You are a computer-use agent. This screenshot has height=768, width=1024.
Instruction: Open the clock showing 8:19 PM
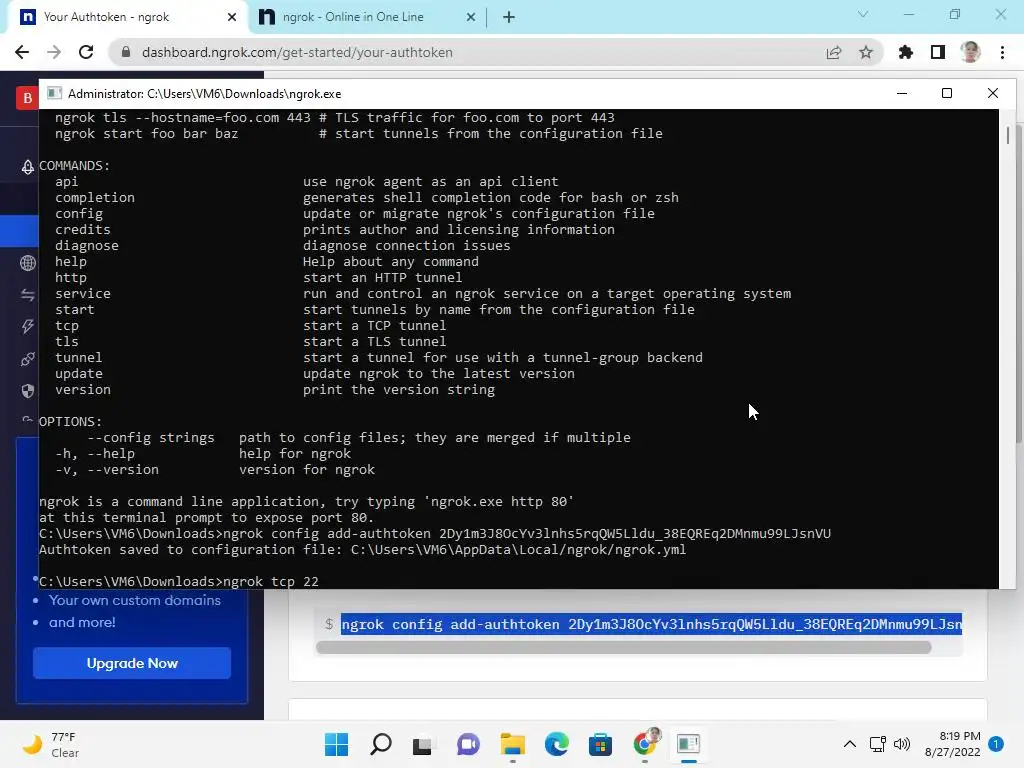pos(953,744)
